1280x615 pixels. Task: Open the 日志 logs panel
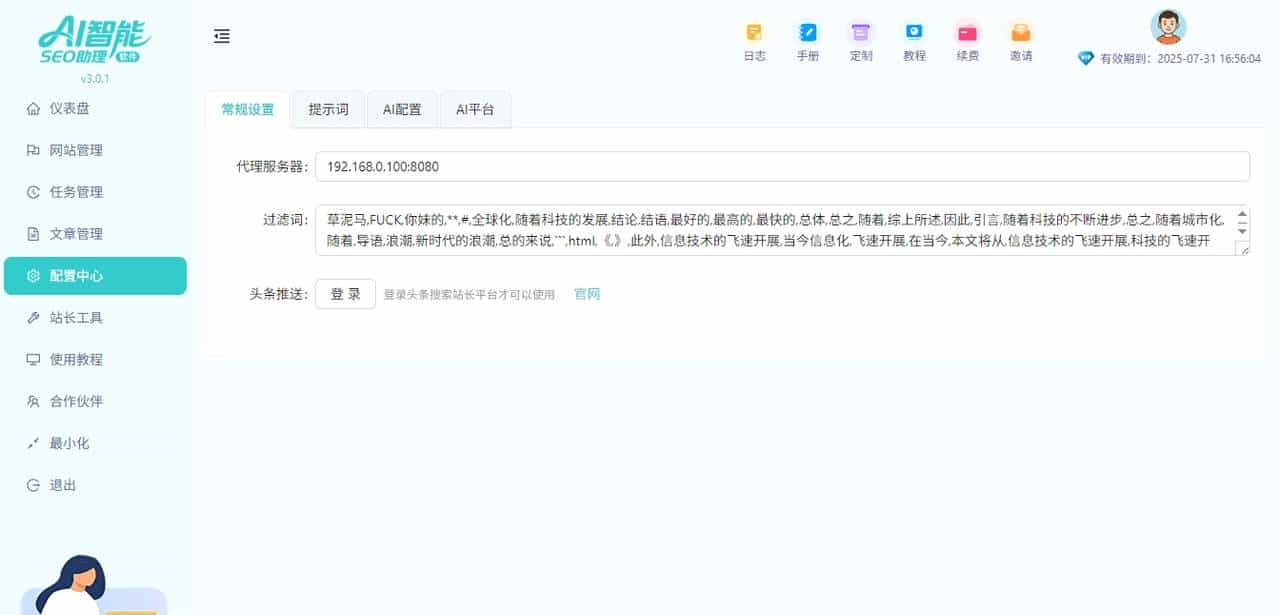pyautogui.click(x=755, y=40)
